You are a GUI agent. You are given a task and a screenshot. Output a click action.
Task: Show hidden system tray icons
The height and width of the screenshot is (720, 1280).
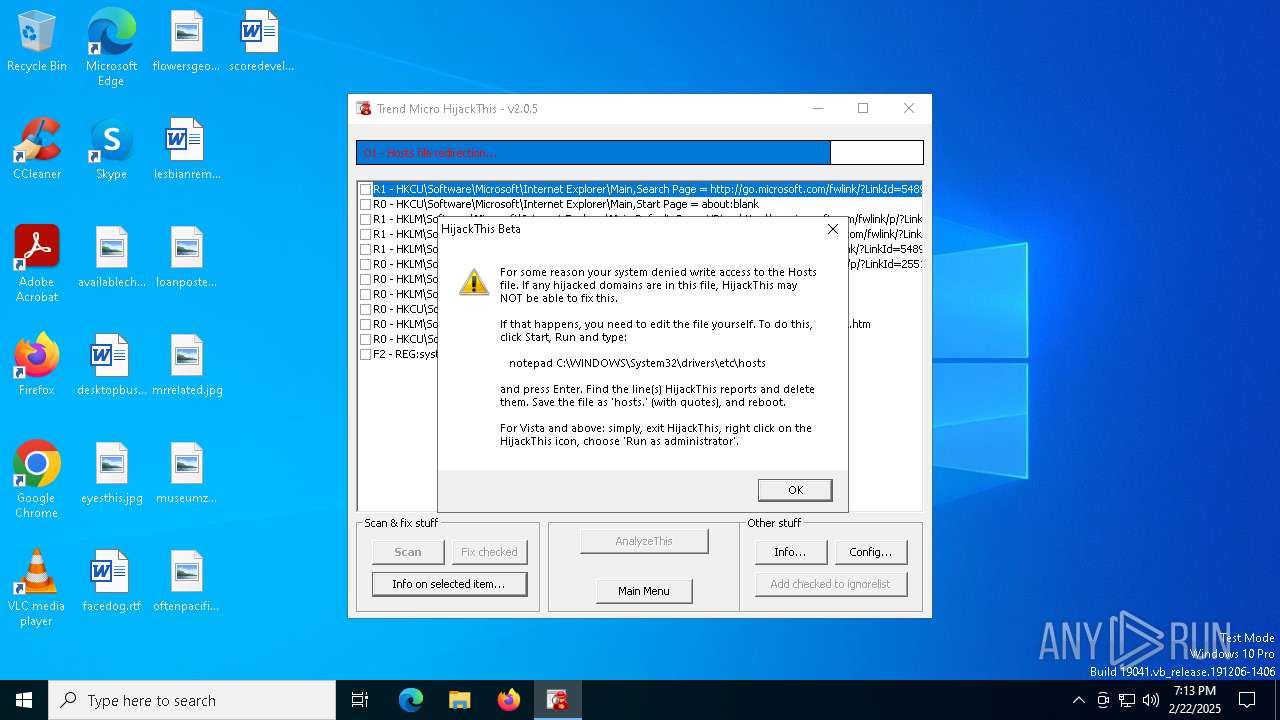(x=1078, y=700)
